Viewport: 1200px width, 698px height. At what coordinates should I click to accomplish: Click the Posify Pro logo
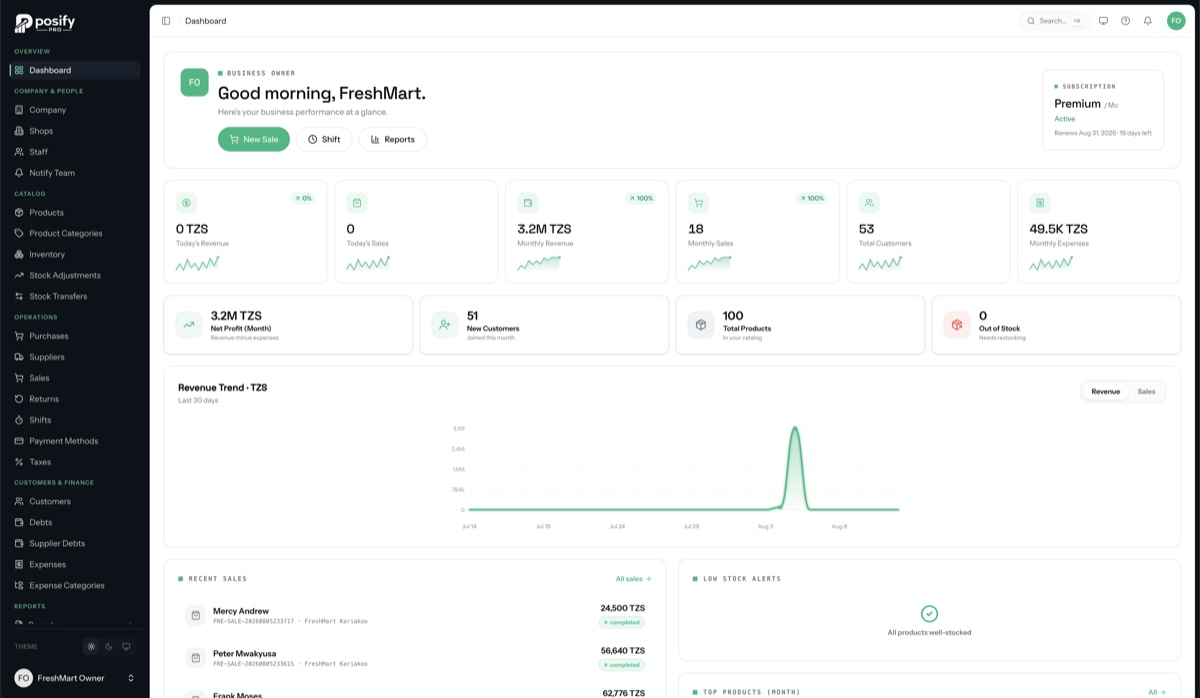(45, 24)
